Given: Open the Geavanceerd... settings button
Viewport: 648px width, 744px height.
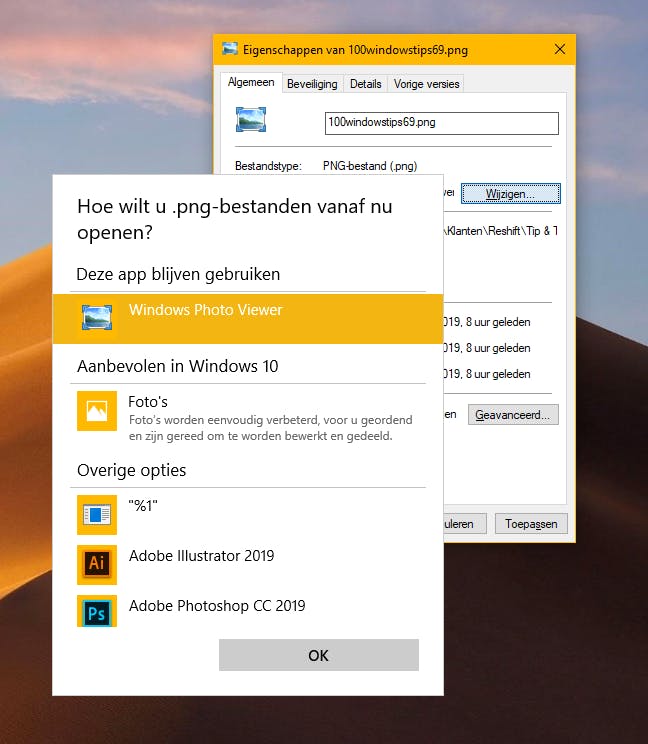Looking at the screenshot, I should click(x=513, y=415).
